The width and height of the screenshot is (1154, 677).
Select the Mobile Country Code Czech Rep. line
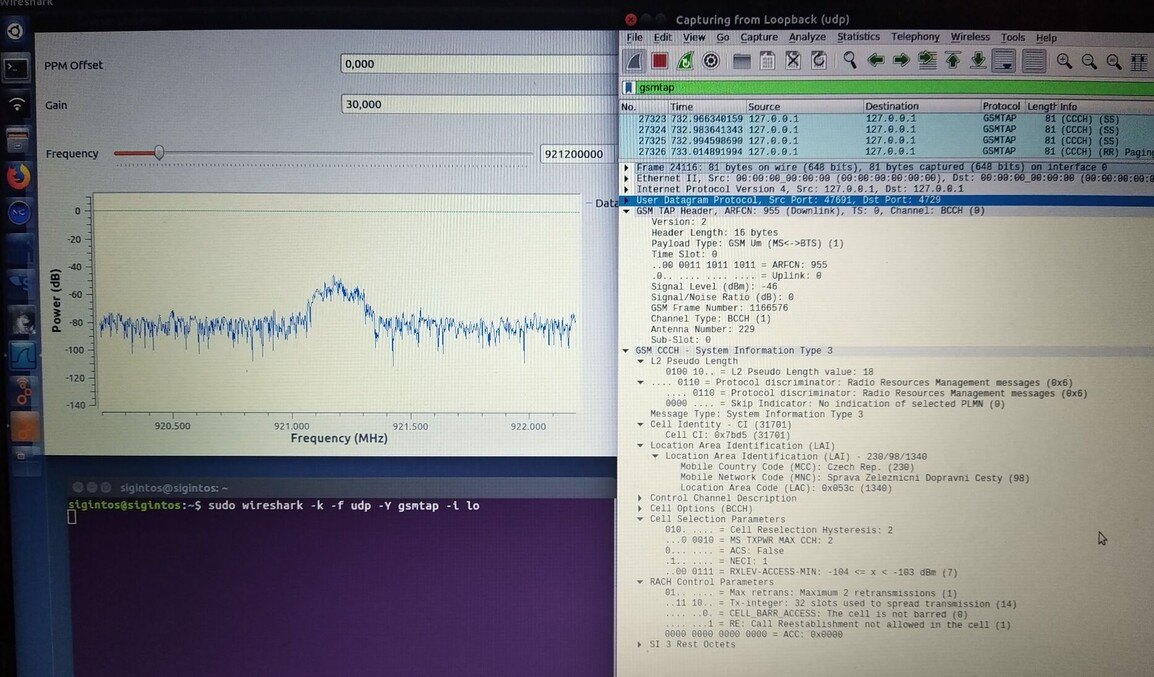tap(797, 467)
